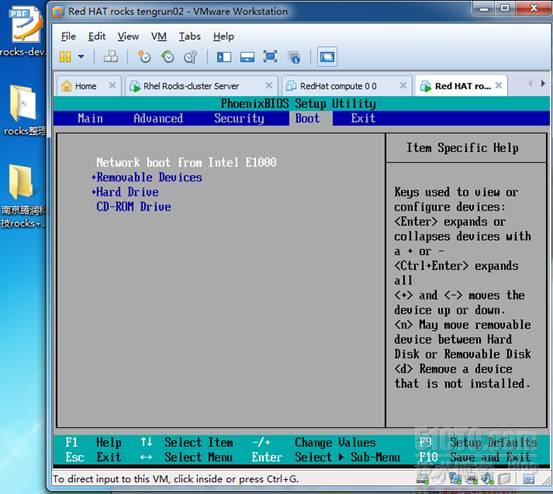Click the CD/DVD status bar icon
The height and width of the screenshot is (494, 553).
(439, 478)
